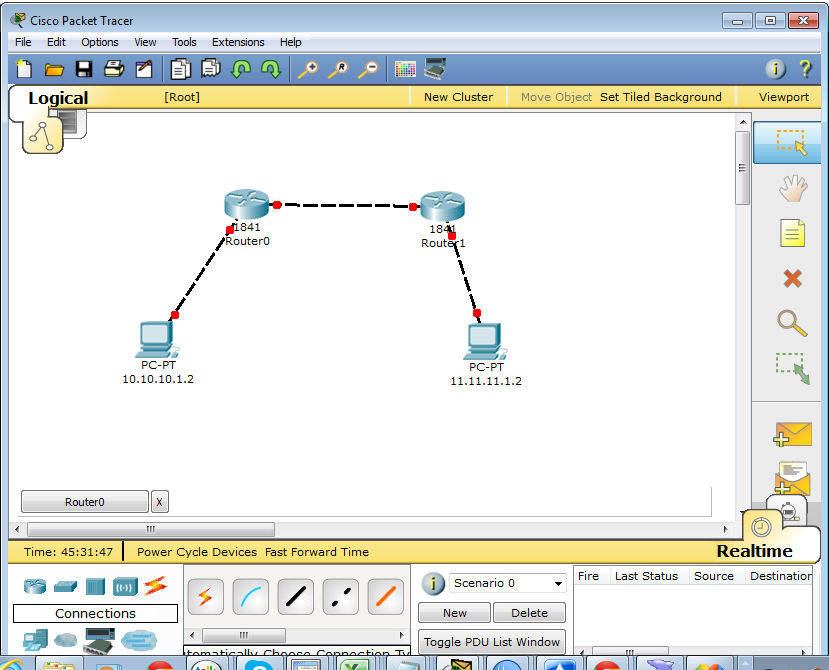Click the Help question mark icon
The width and height of the screenshot is (829, 670).
805,69
